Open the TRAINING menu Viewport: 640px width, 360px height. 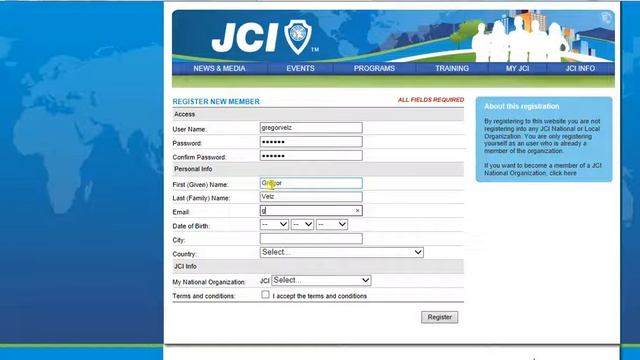[451, 68]
